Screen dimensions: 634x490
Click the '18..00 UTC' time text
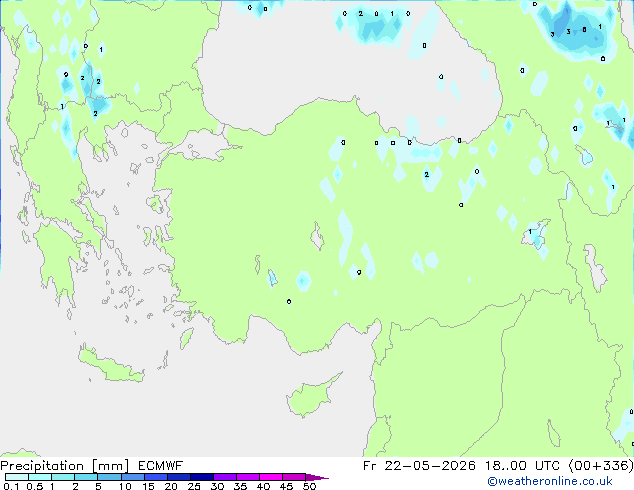pyautogui.click(x=522, y=466)
